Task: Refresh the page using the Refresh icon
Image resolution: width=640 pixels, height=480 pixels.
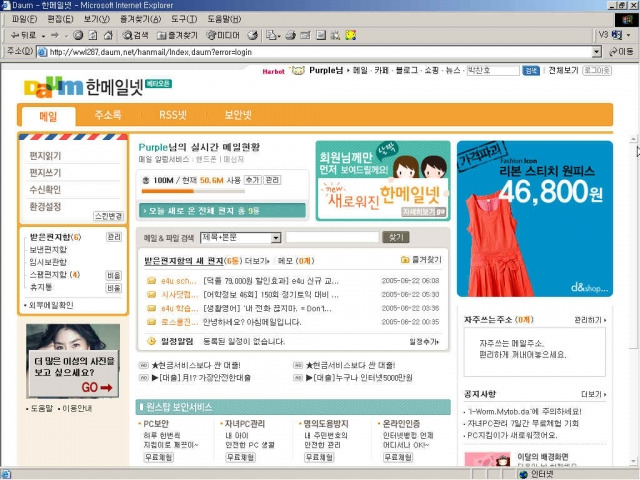Action: pyautogui.click(x=93, y=36)
